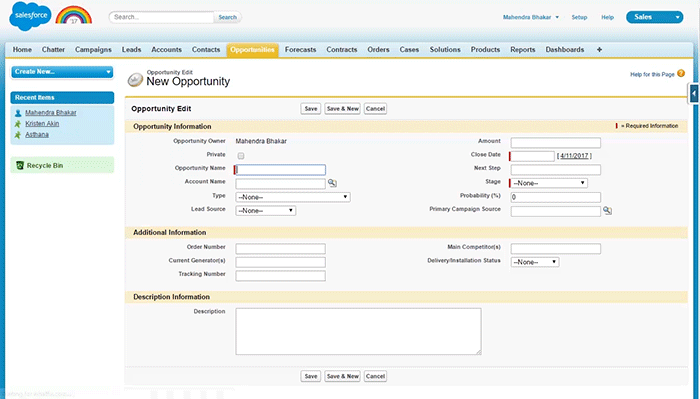The width and height of the screenshot is (700, 399).
Task: Click the top Cancel button
Action: (375, 108)
